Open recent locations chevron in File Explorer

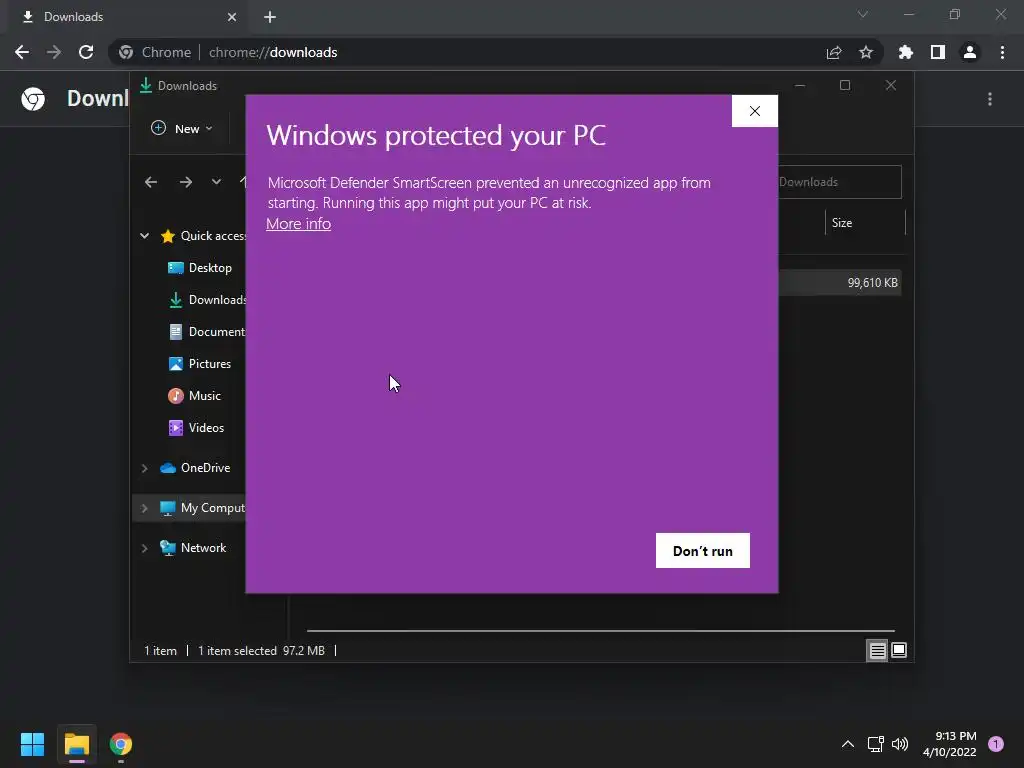point(216,182)
